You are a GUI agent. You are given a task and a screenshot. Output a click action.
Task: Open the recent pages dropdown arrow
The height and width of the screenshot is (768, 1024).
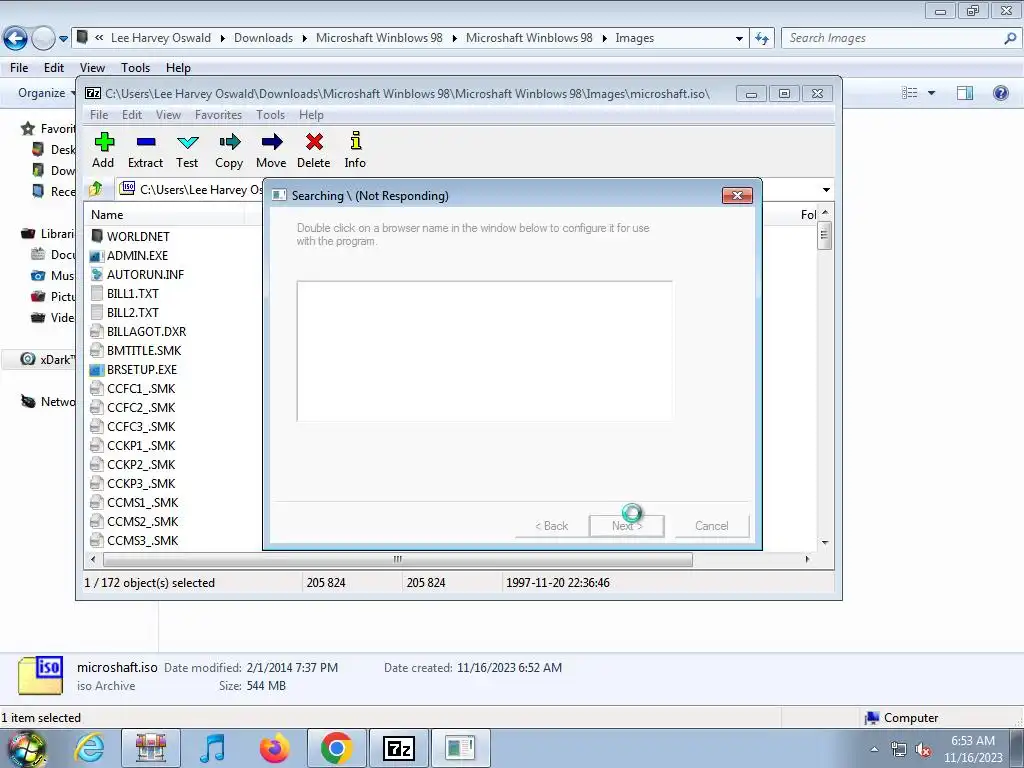point(63,39)
